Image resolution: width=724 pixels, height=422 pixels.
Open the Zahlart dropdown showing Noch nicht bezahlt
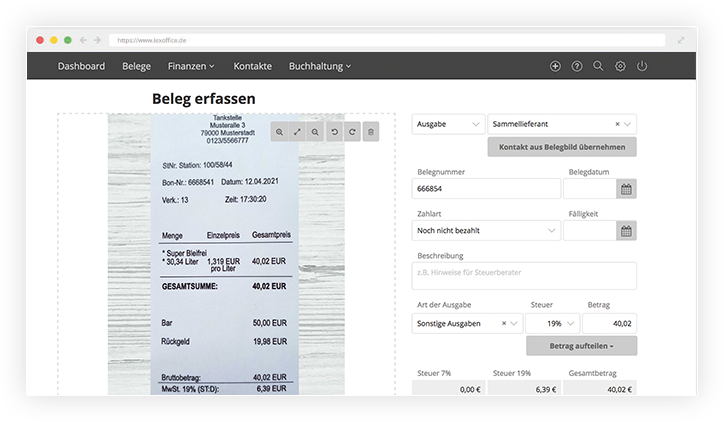pyautogui.click(x=486, y=231)
